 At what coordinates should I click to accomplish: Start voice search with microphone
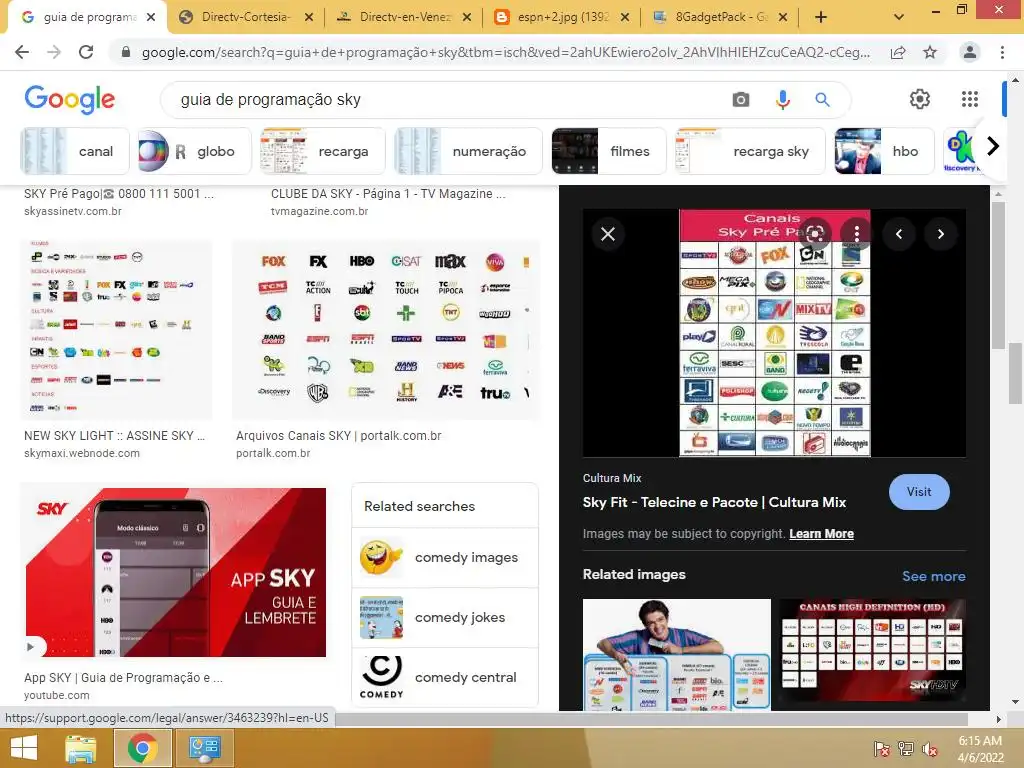pos(782,100)
